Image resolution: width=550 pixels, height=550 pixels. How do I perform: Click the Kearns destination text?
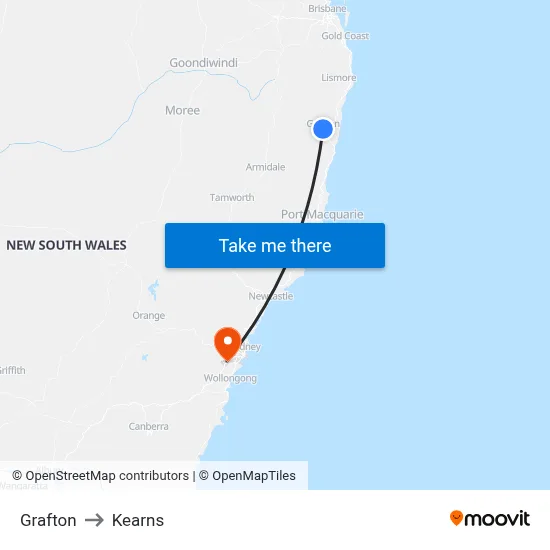point(138,520)
